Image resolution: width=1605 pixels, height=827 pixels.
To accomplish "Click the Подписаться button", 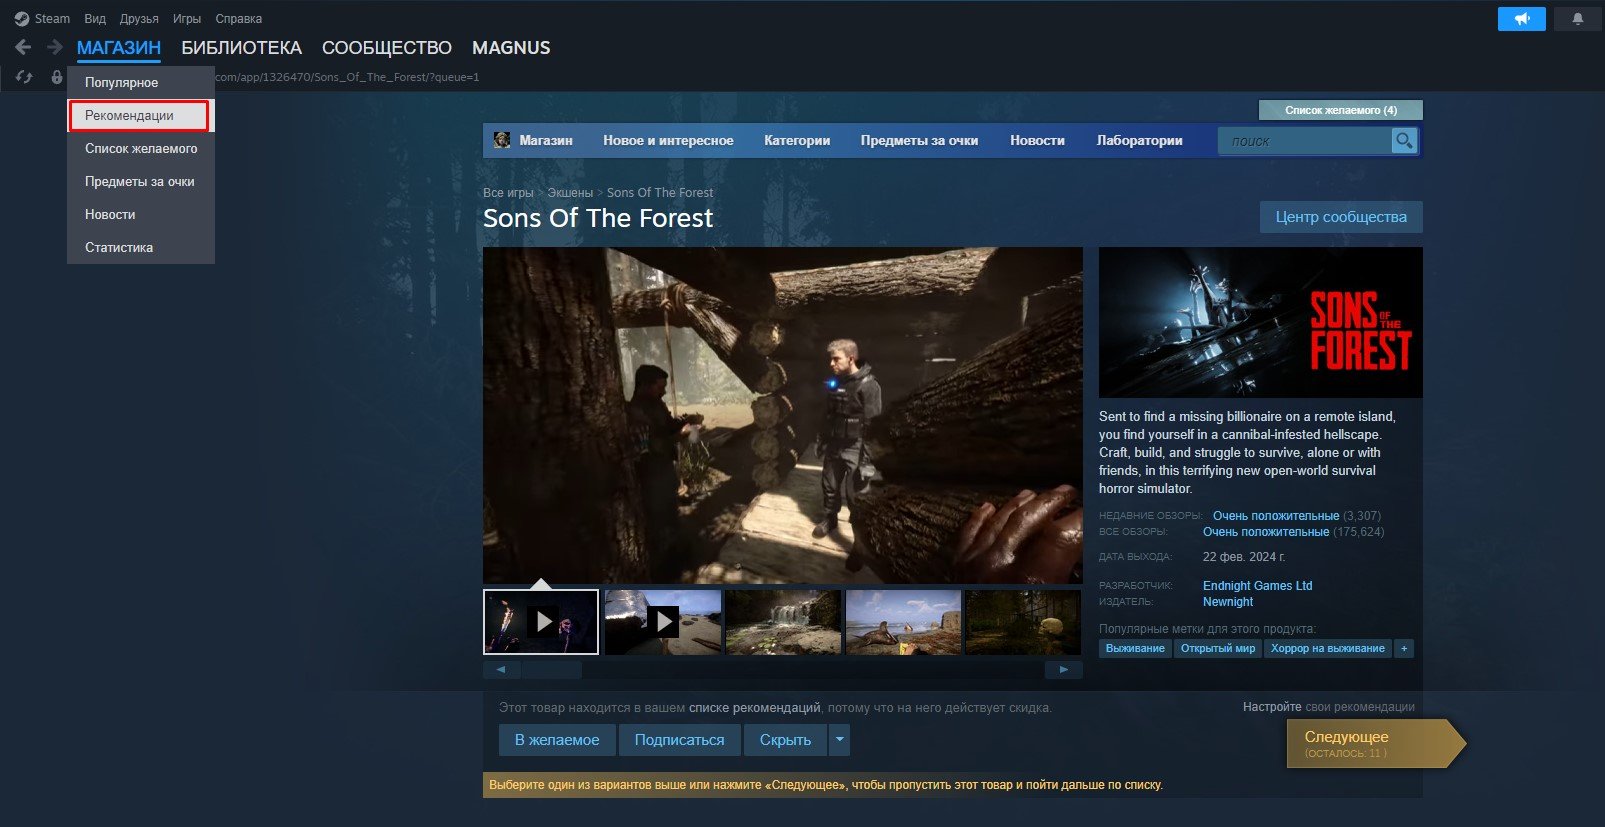I will point(680,740).
